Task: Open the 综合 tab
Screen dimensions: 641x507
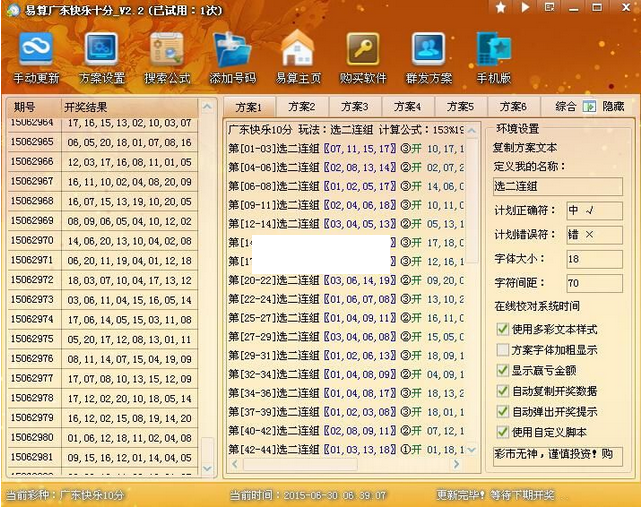Action: click(x=566, y=107)
